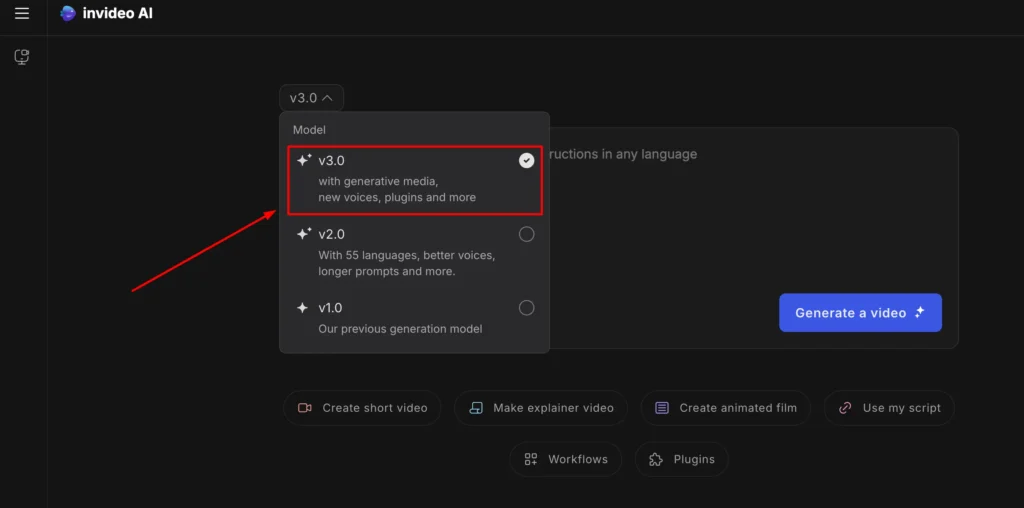Open the monitor icon in left sidebar

[22, 57]
